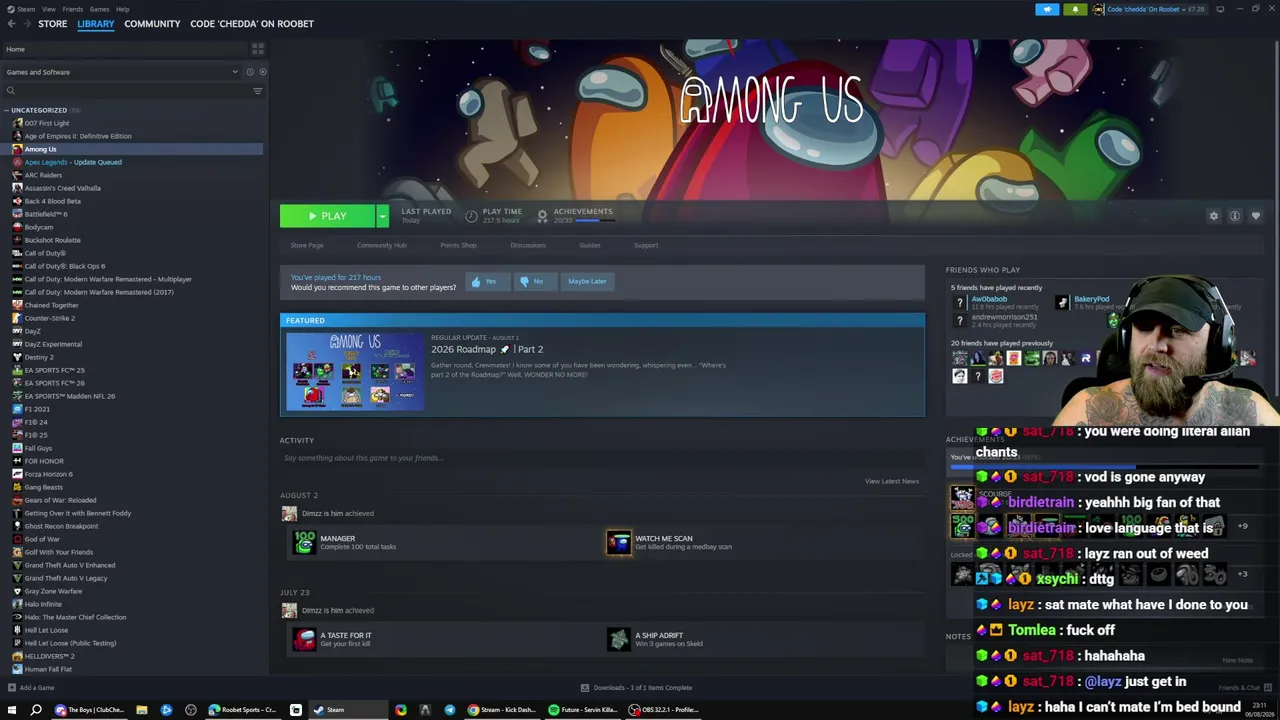
Task: Open the Age of Empires II game icon
Action: tap(17, 136)
